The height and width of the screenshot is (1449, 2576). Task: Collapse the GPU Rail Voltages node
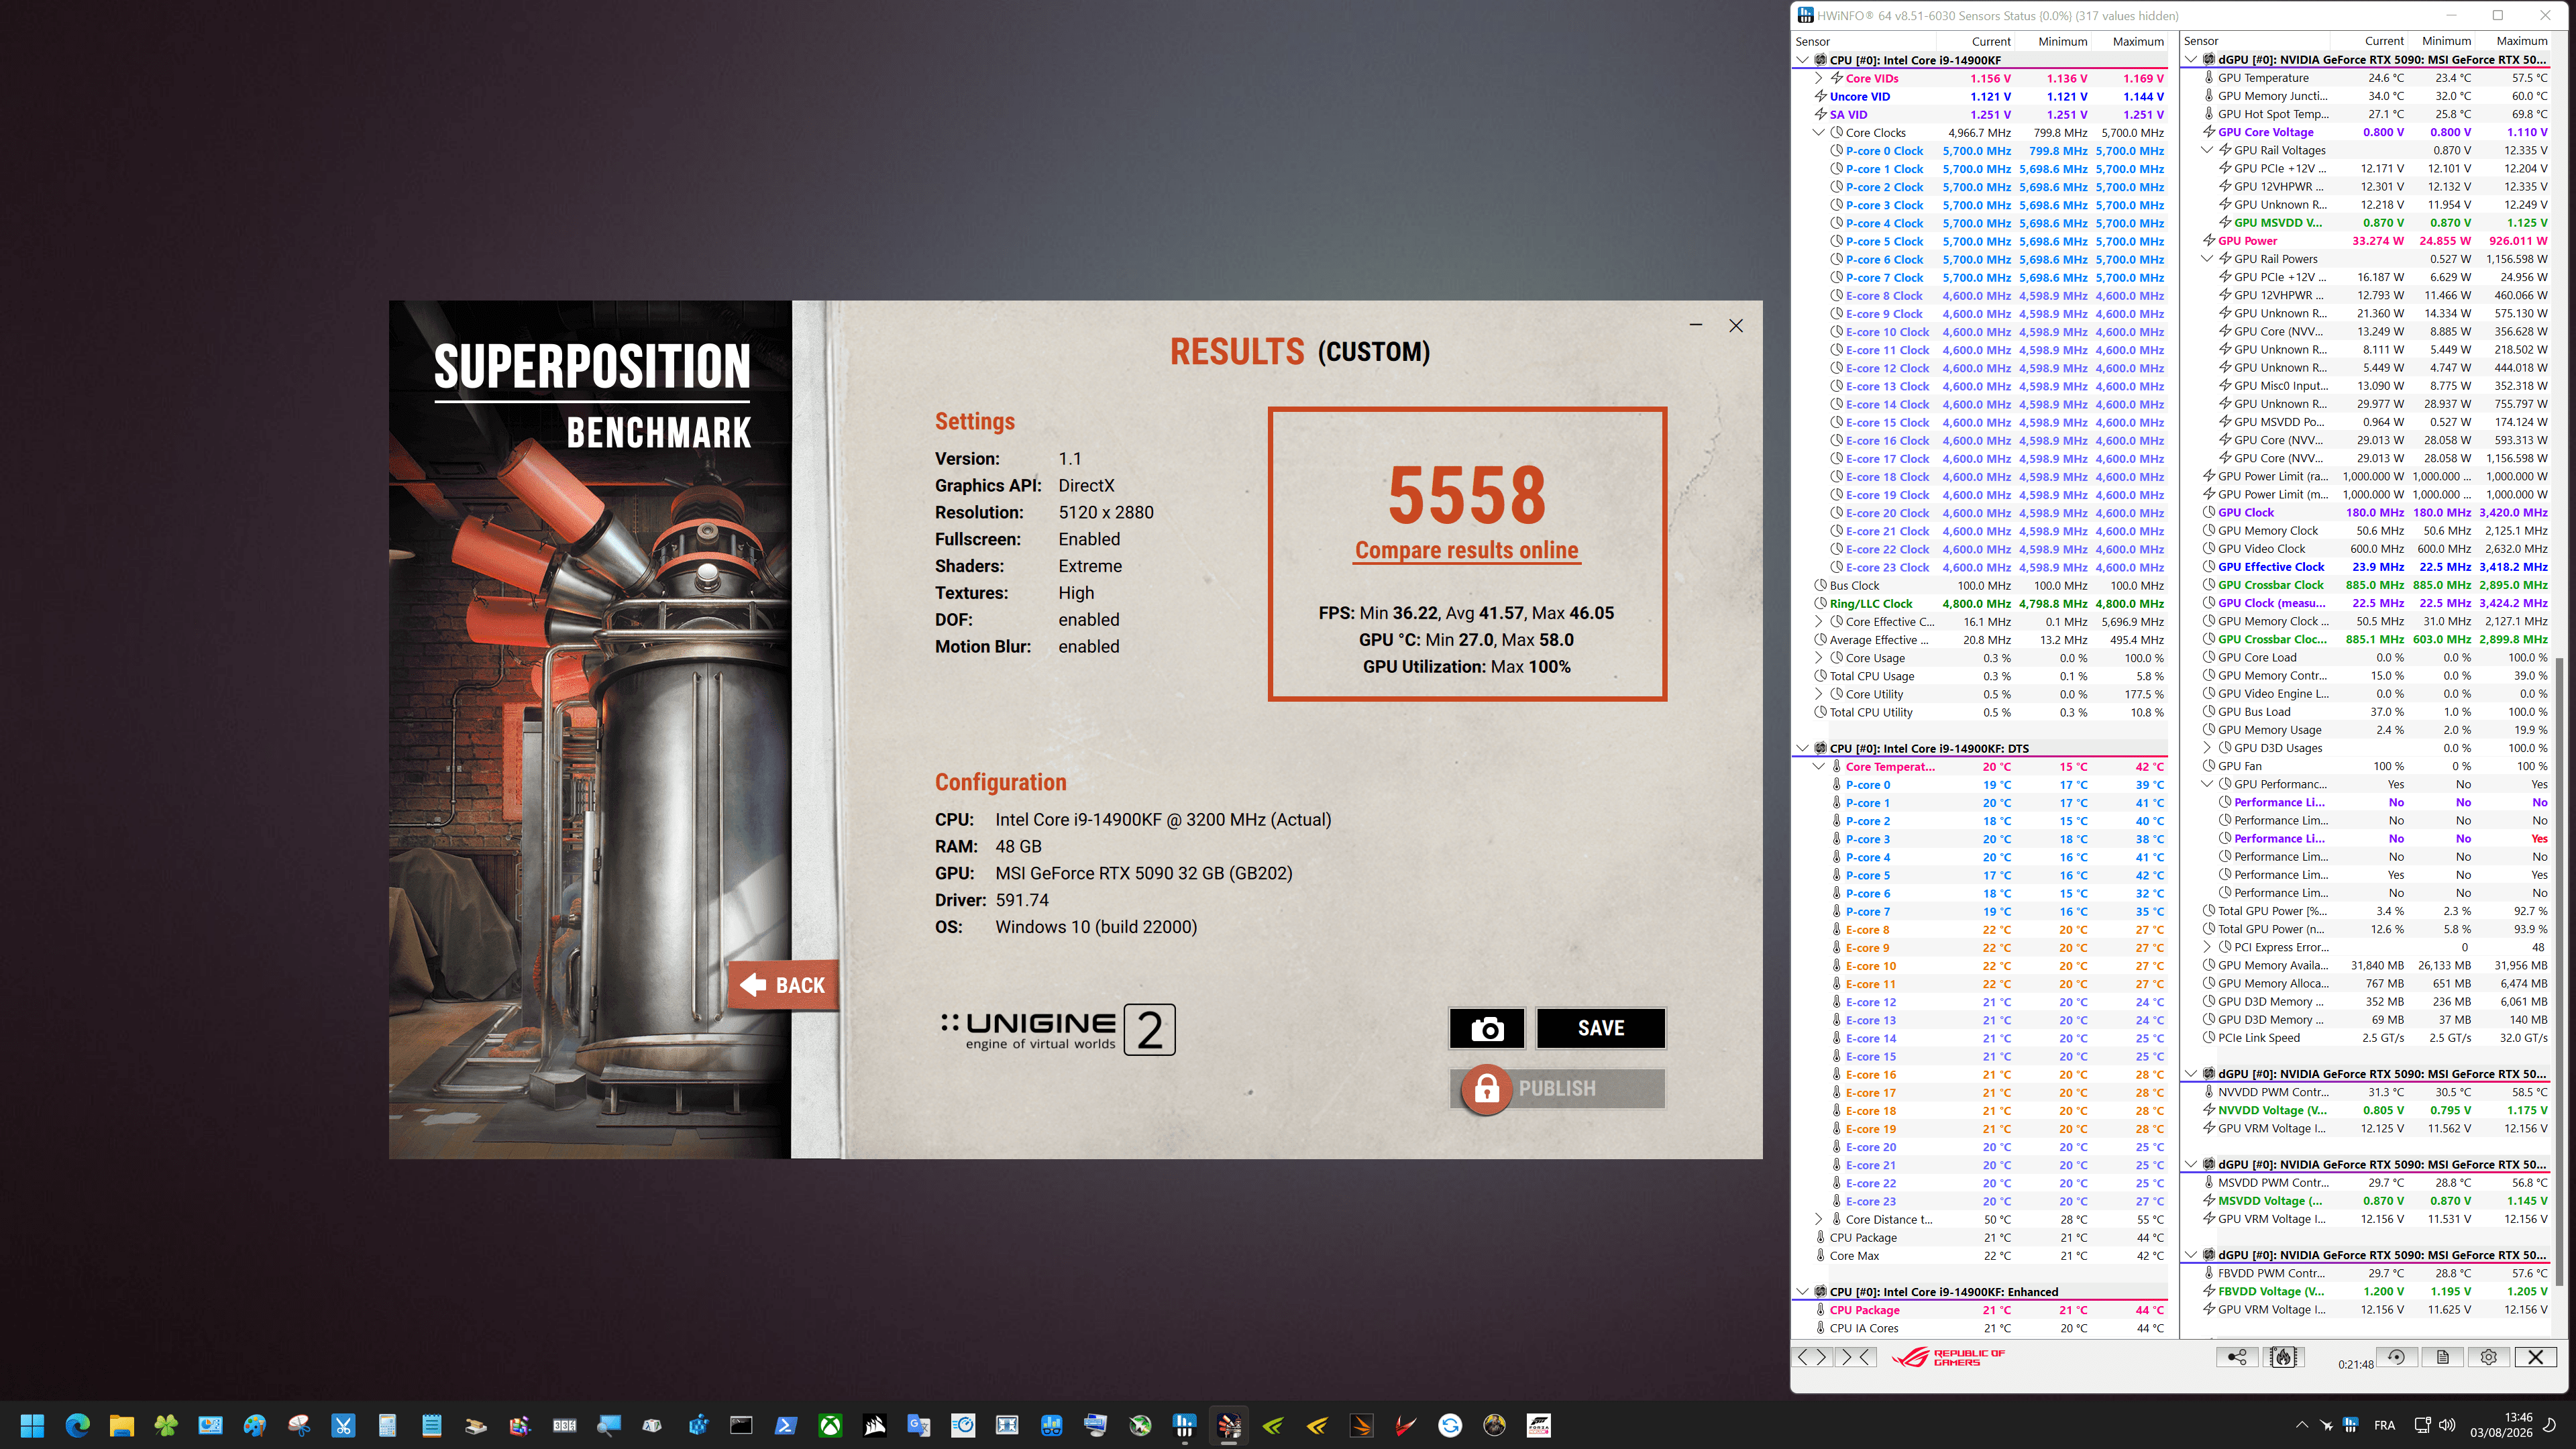click(2207, 150)
